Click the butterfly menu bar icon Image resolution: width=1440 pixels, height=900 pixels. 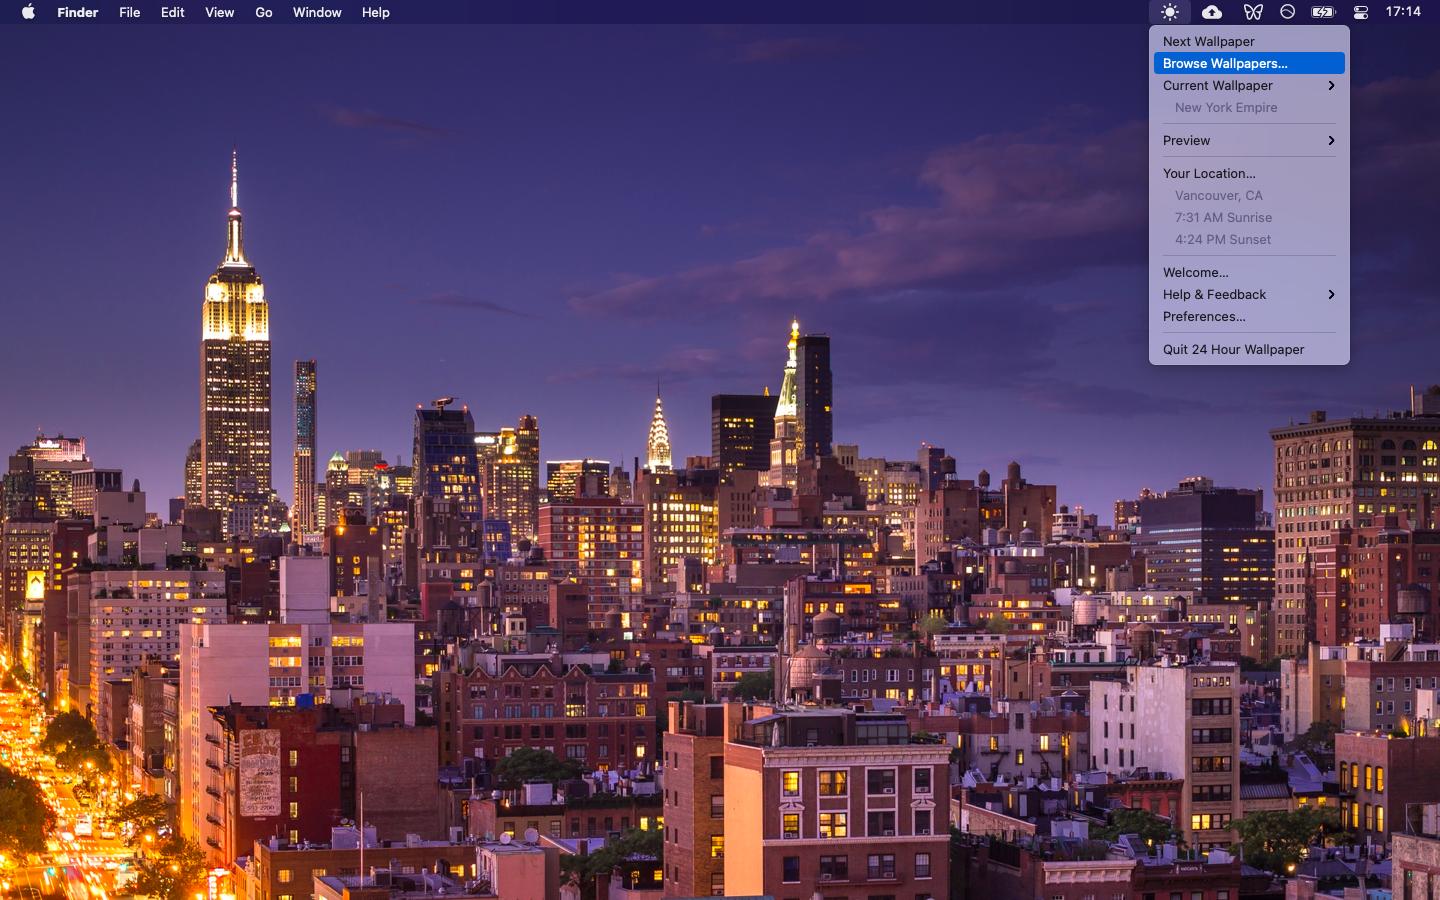[x=1253, y=12]
